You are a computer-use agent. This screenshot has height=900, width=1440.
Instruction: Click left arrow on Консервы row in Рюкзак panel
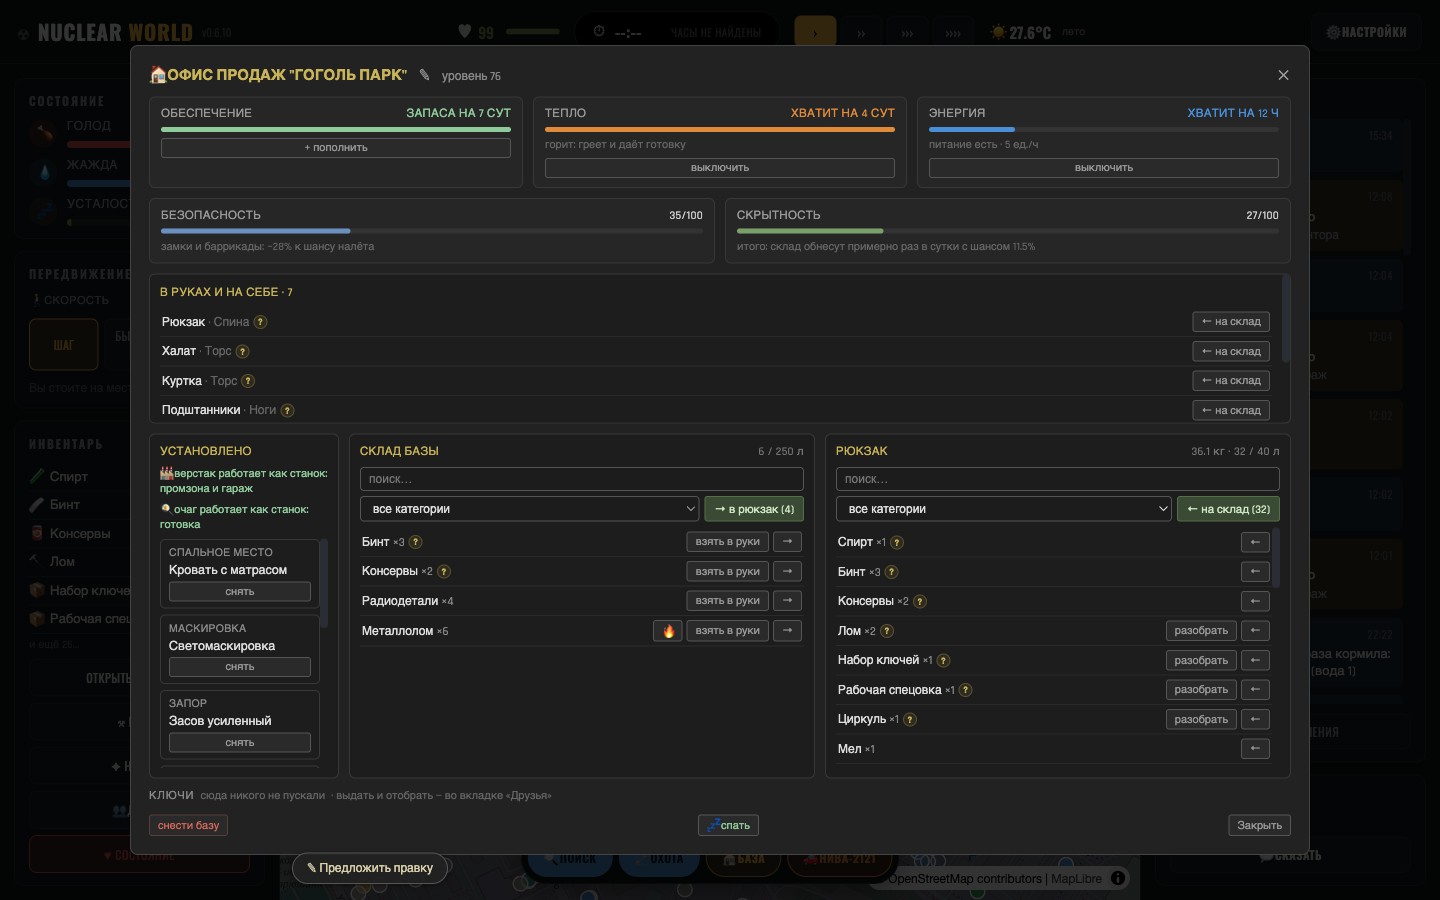coord(1255,601)
